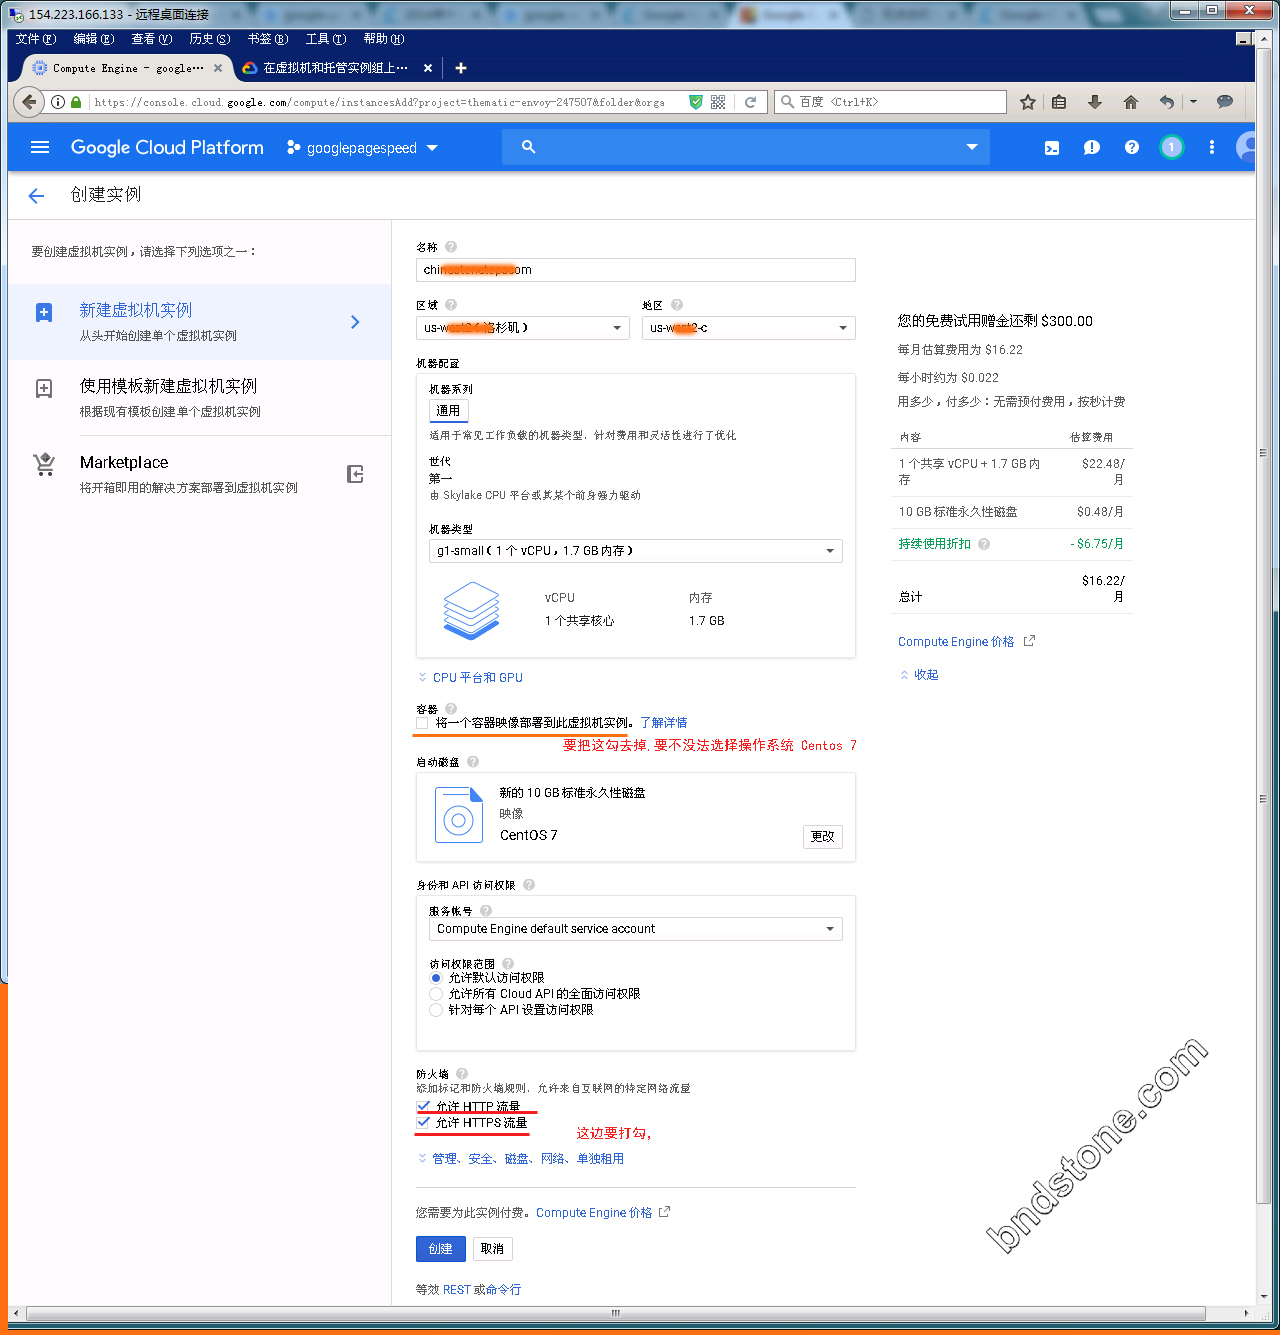Click the undo arrow icon in Firefox toolbar
The height and width of the screenshot is (1335, 1280).
[x=1166, y=102]
